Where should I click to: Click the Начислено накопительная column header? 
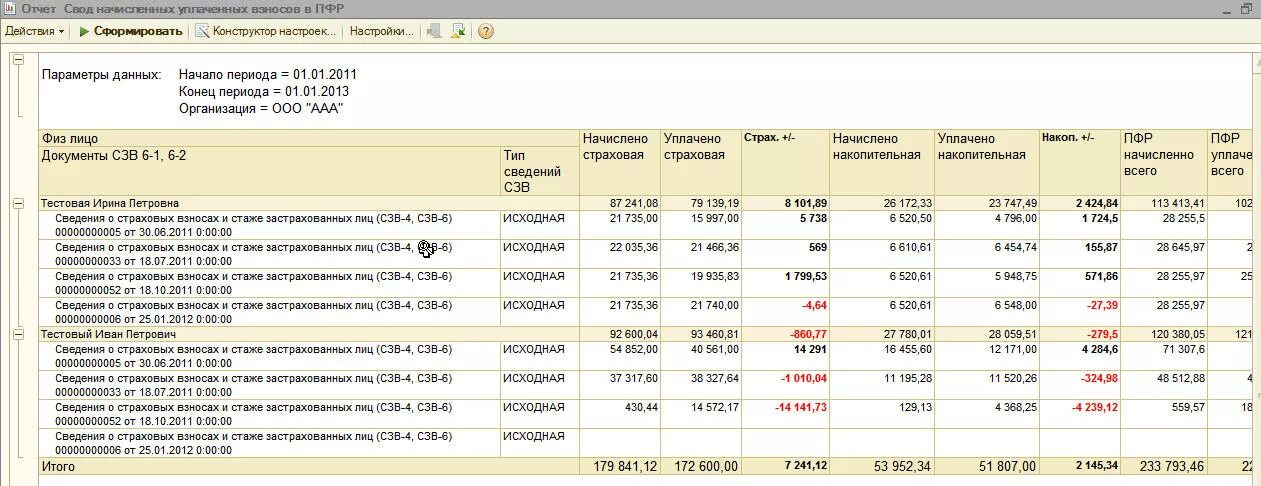pyautogui.click(x=882, y=163)
